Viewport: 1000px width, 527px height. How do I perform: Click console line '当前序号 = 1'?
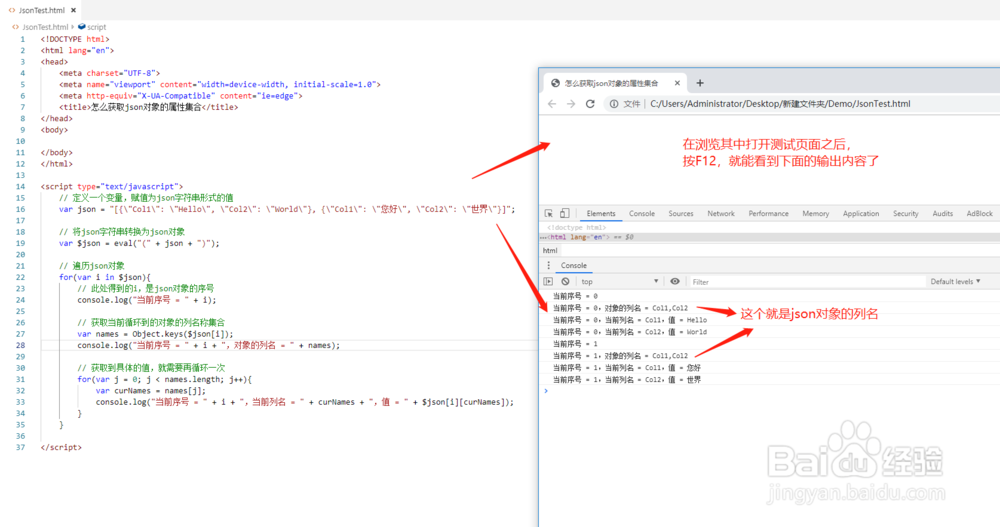tap(575, 344)
